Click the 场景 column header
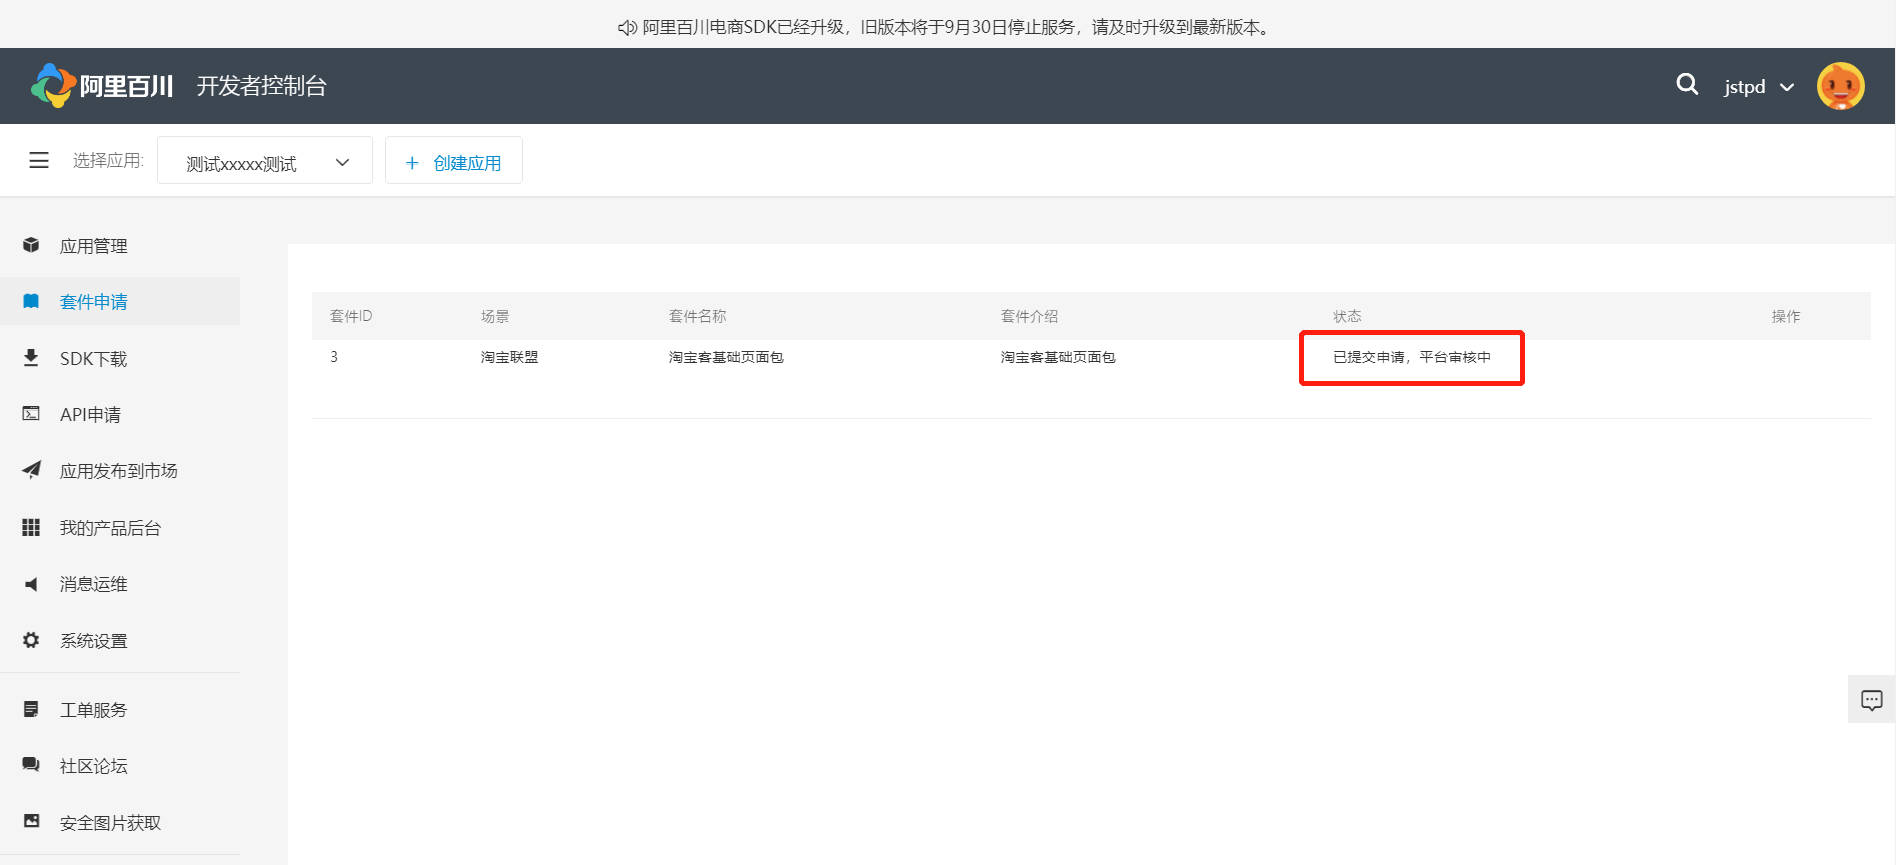This screenshot has width=1896, height=865. pyautogui.click(x=495, y=316)
